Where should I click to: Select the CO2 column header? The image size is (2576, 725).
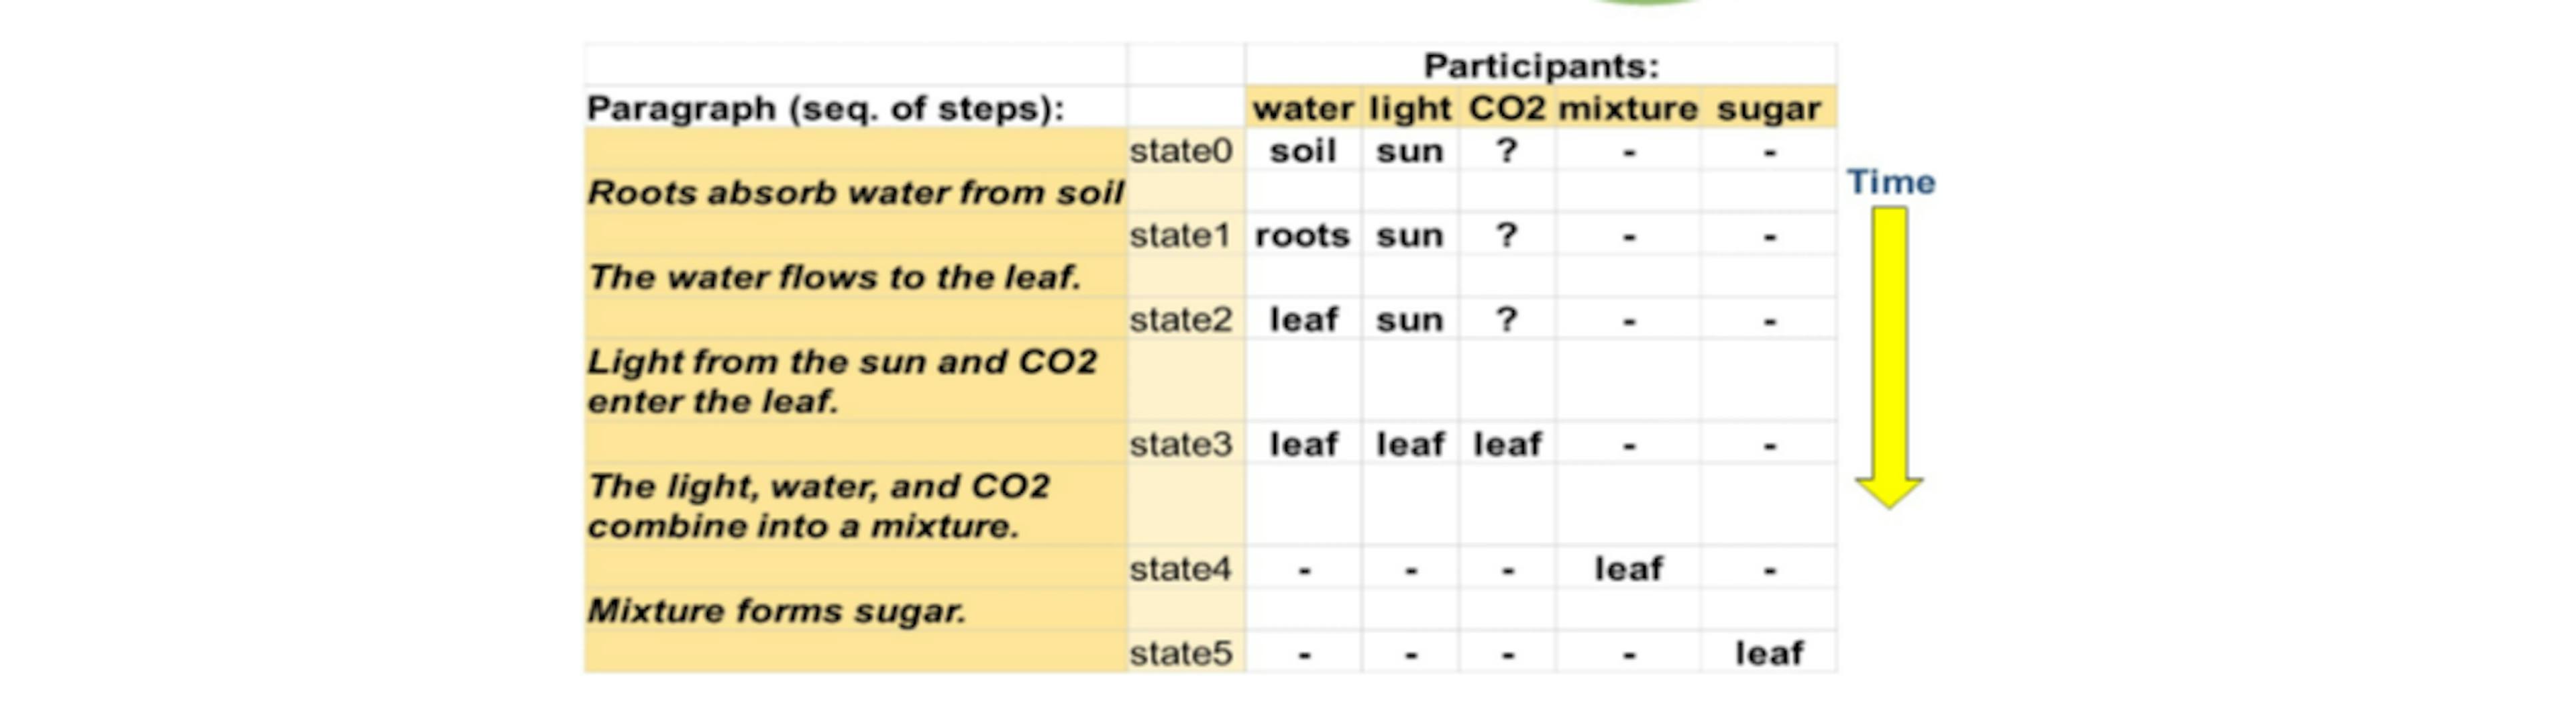point(1506,108)
